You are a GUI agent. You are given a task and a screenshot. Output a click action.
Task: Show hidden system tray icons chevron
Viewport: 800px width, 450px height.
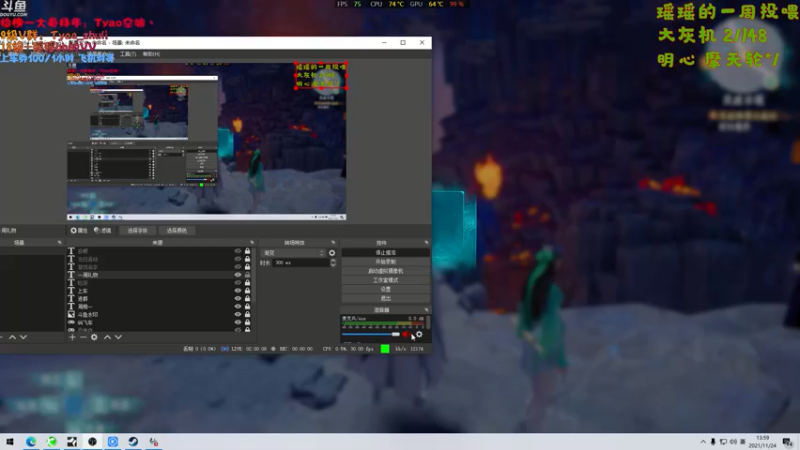pos(703,442)
